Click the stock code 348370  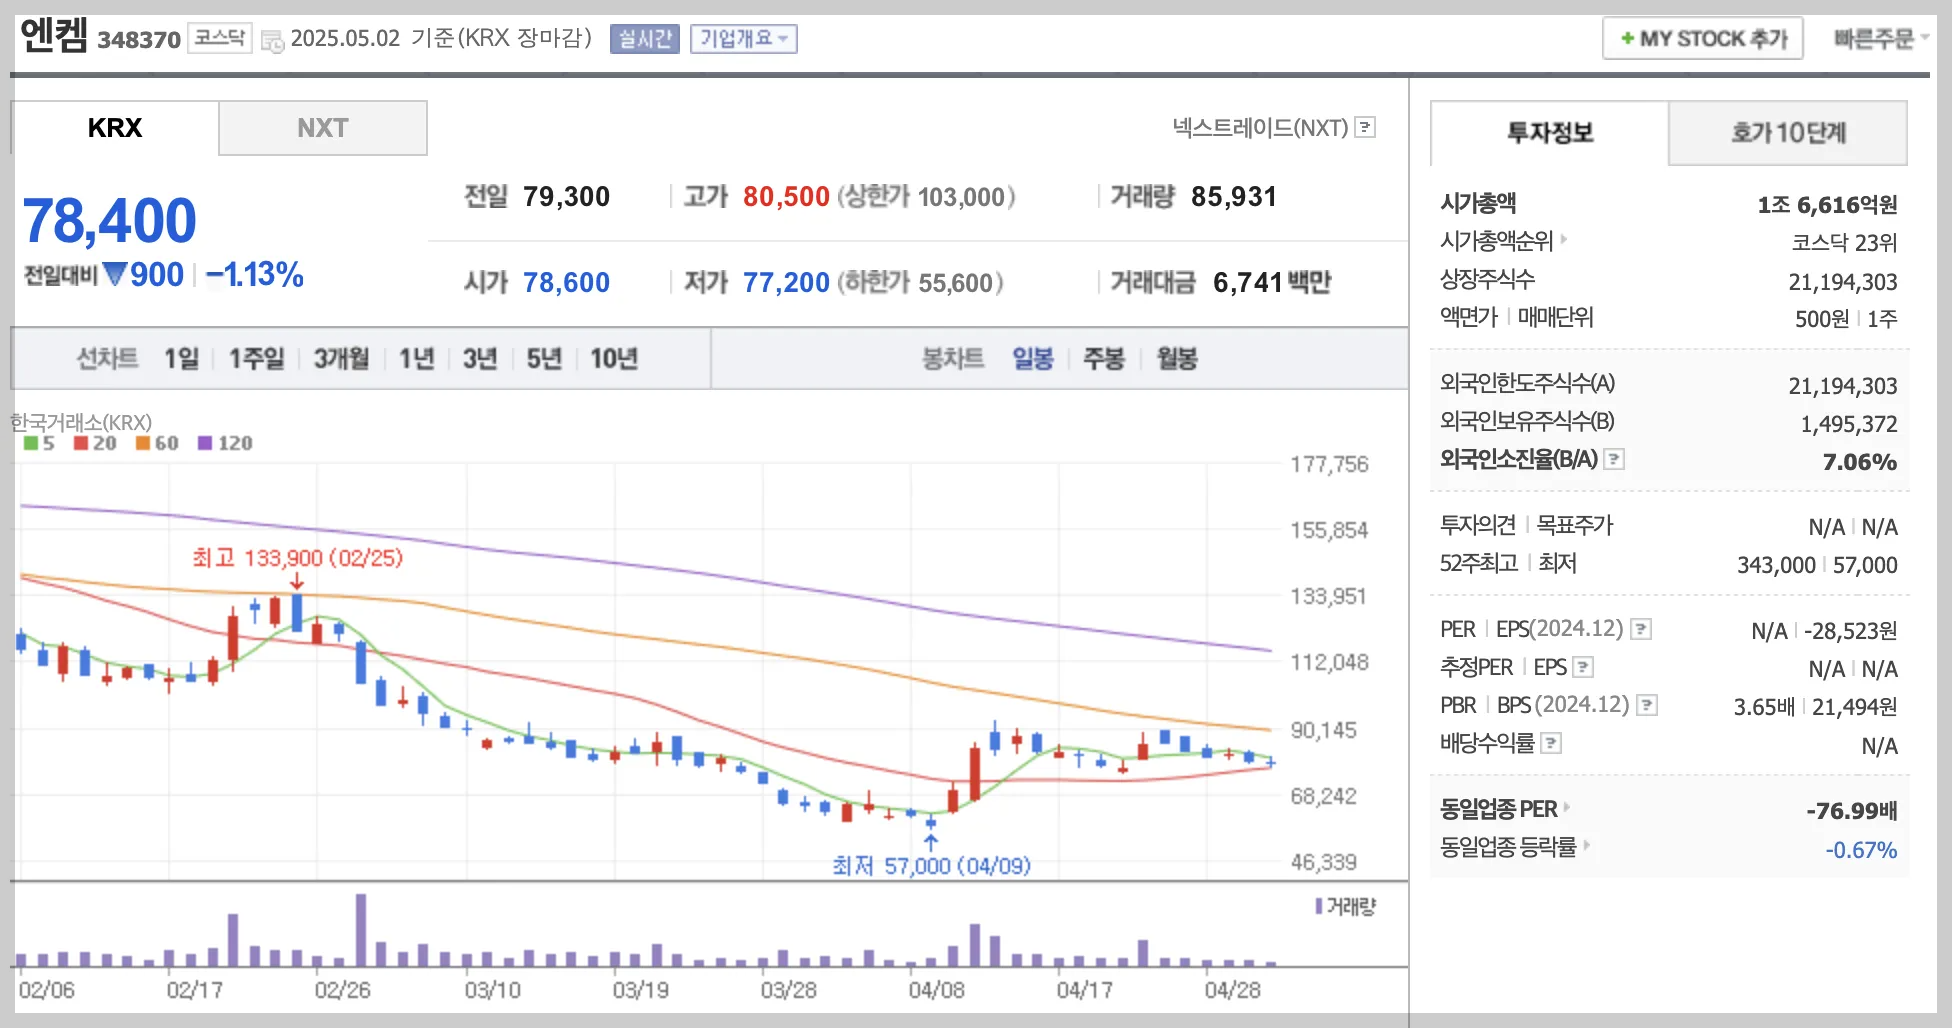(x=139, y=40)
